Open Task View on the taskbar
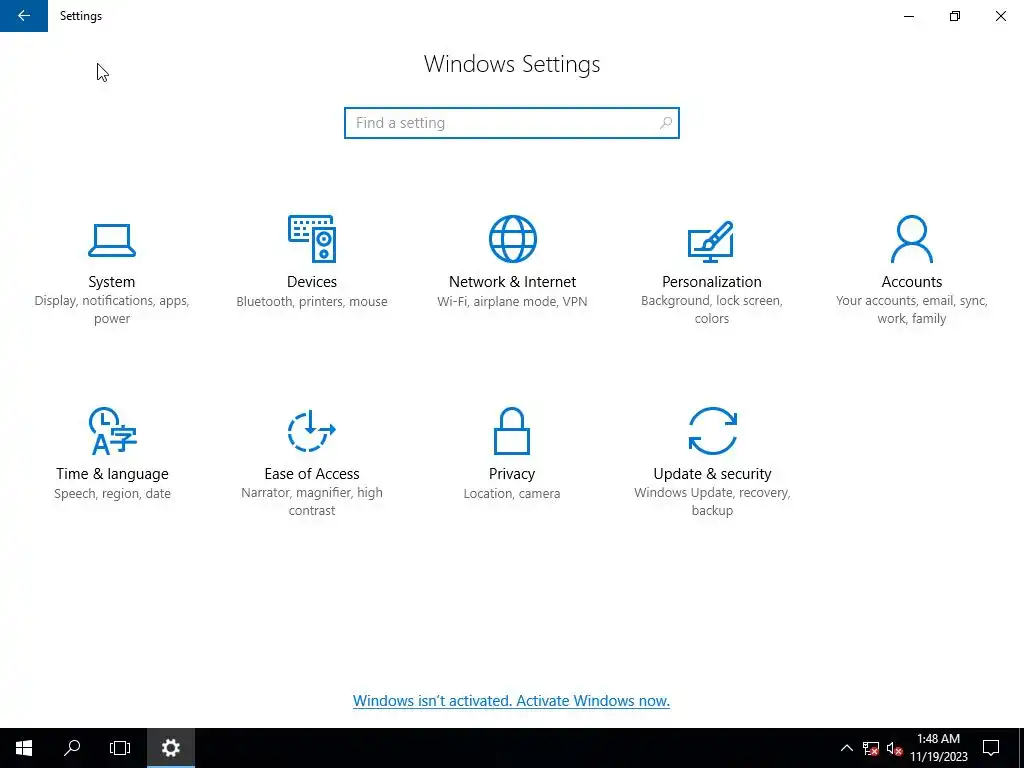1024x768 pixels. pos(120,748)
